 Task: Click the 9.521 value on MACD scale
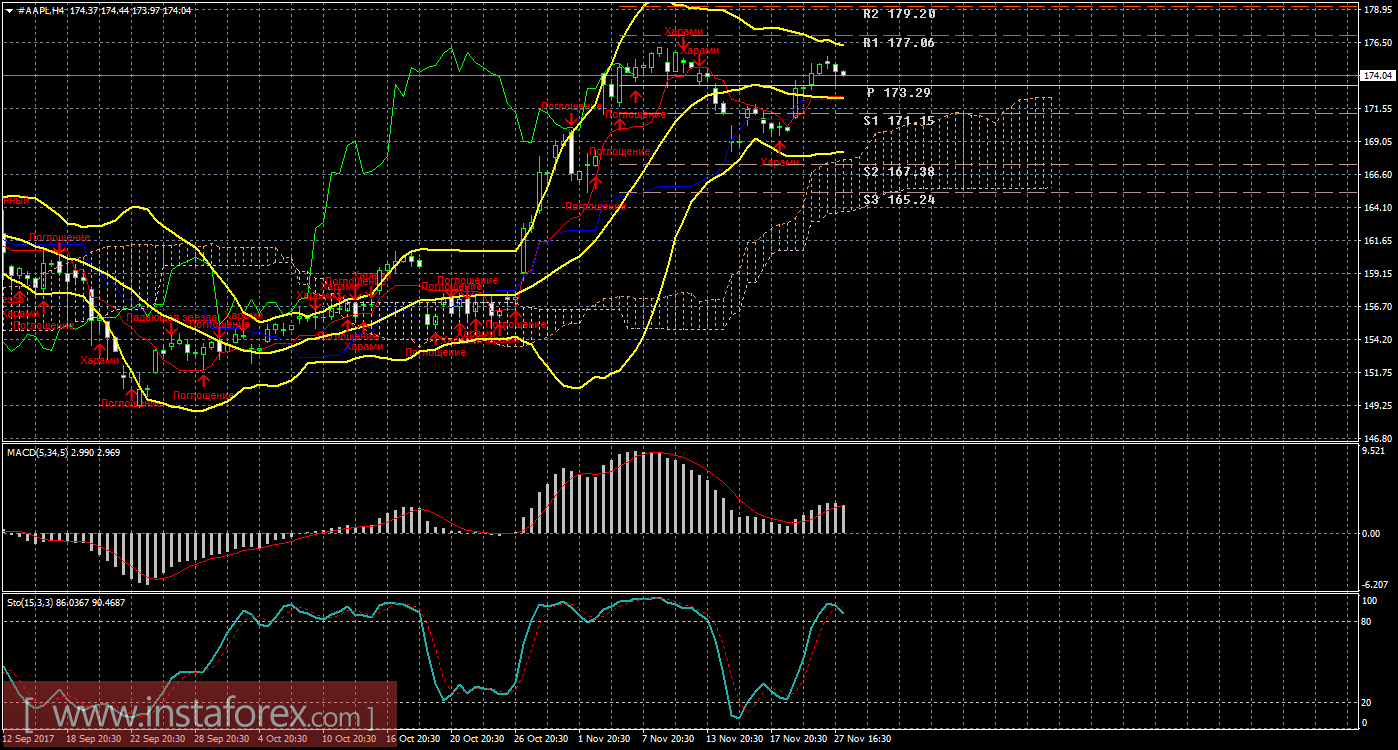[1371, 451]
